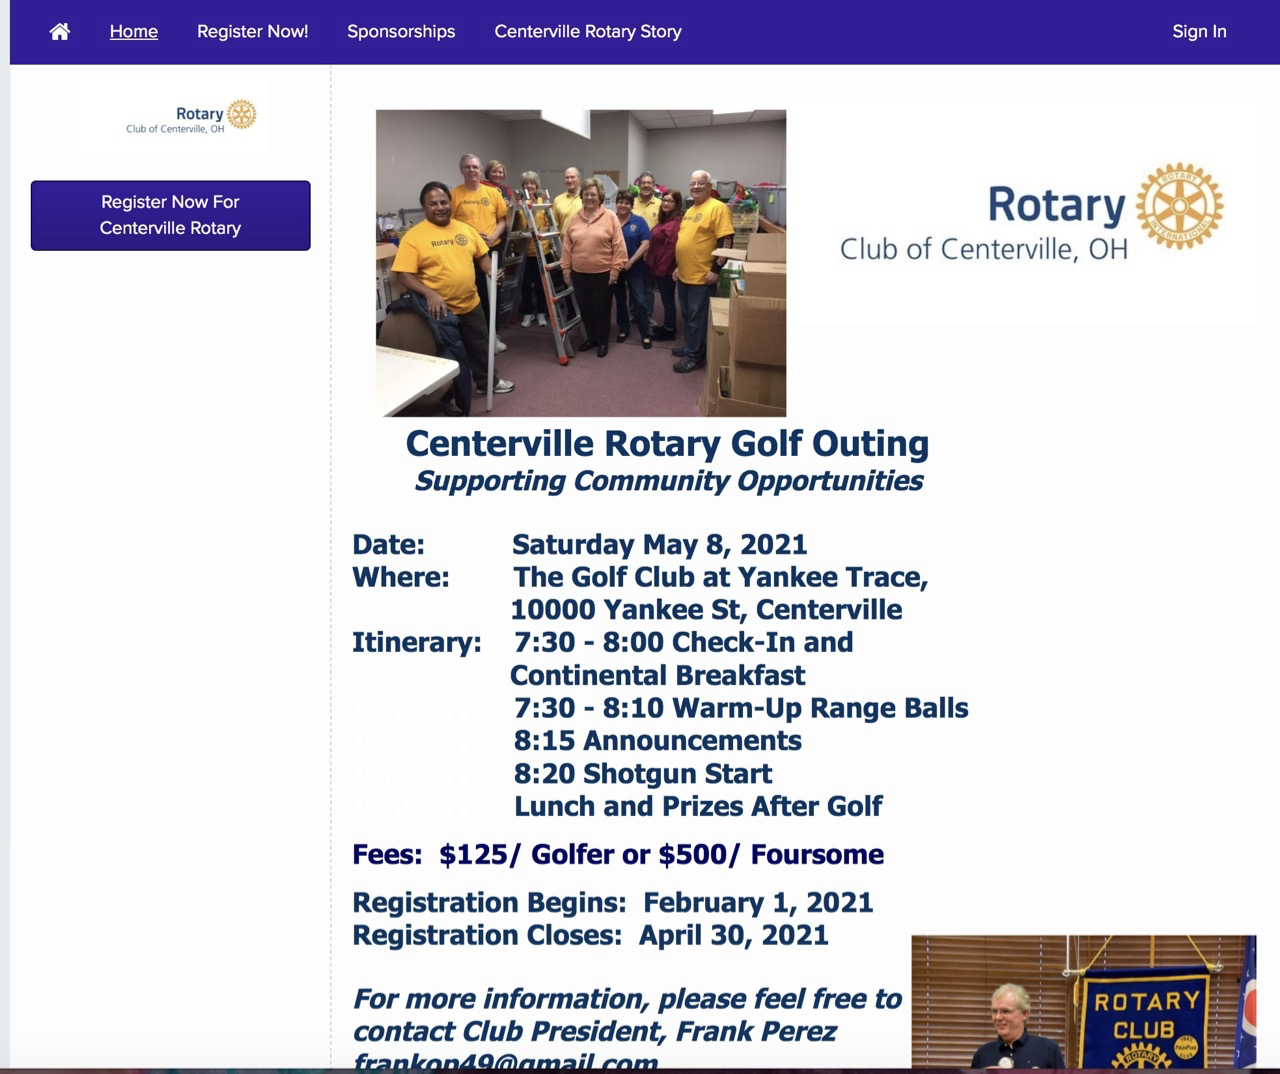Image resolution: width=1280 pixels, height=1074 pixels.
Task: Click the large gold Rotary gear wheel emblem
Action: [x=1180, y=206]
